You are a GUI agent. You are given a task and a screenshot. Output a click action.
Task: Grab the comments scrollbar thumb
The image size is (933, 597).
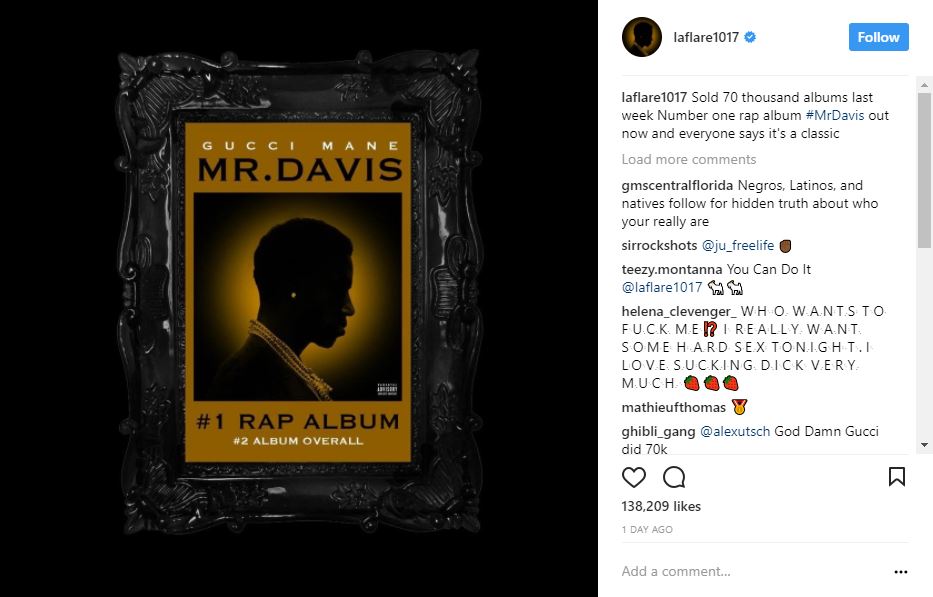tap(924, 170)
